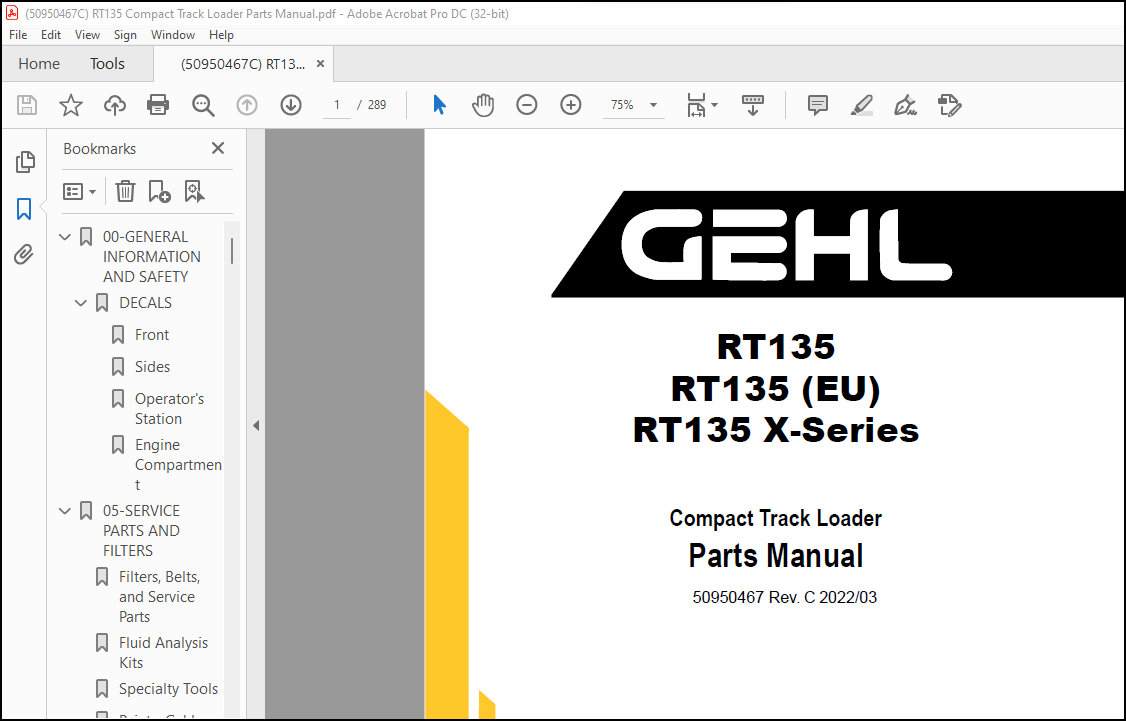
Task: Add a comment sticky note
Action: (817, 106)
